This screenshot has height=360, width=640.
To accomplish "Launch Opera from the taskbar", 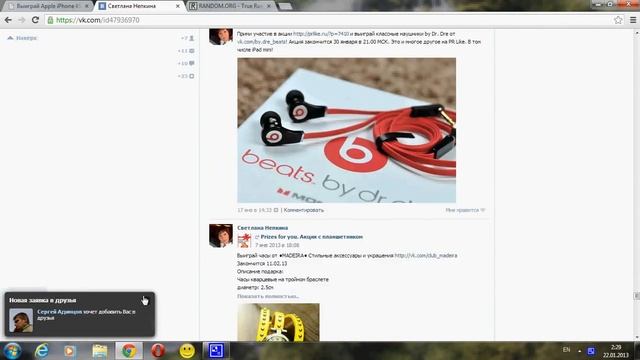I will 158,351.
